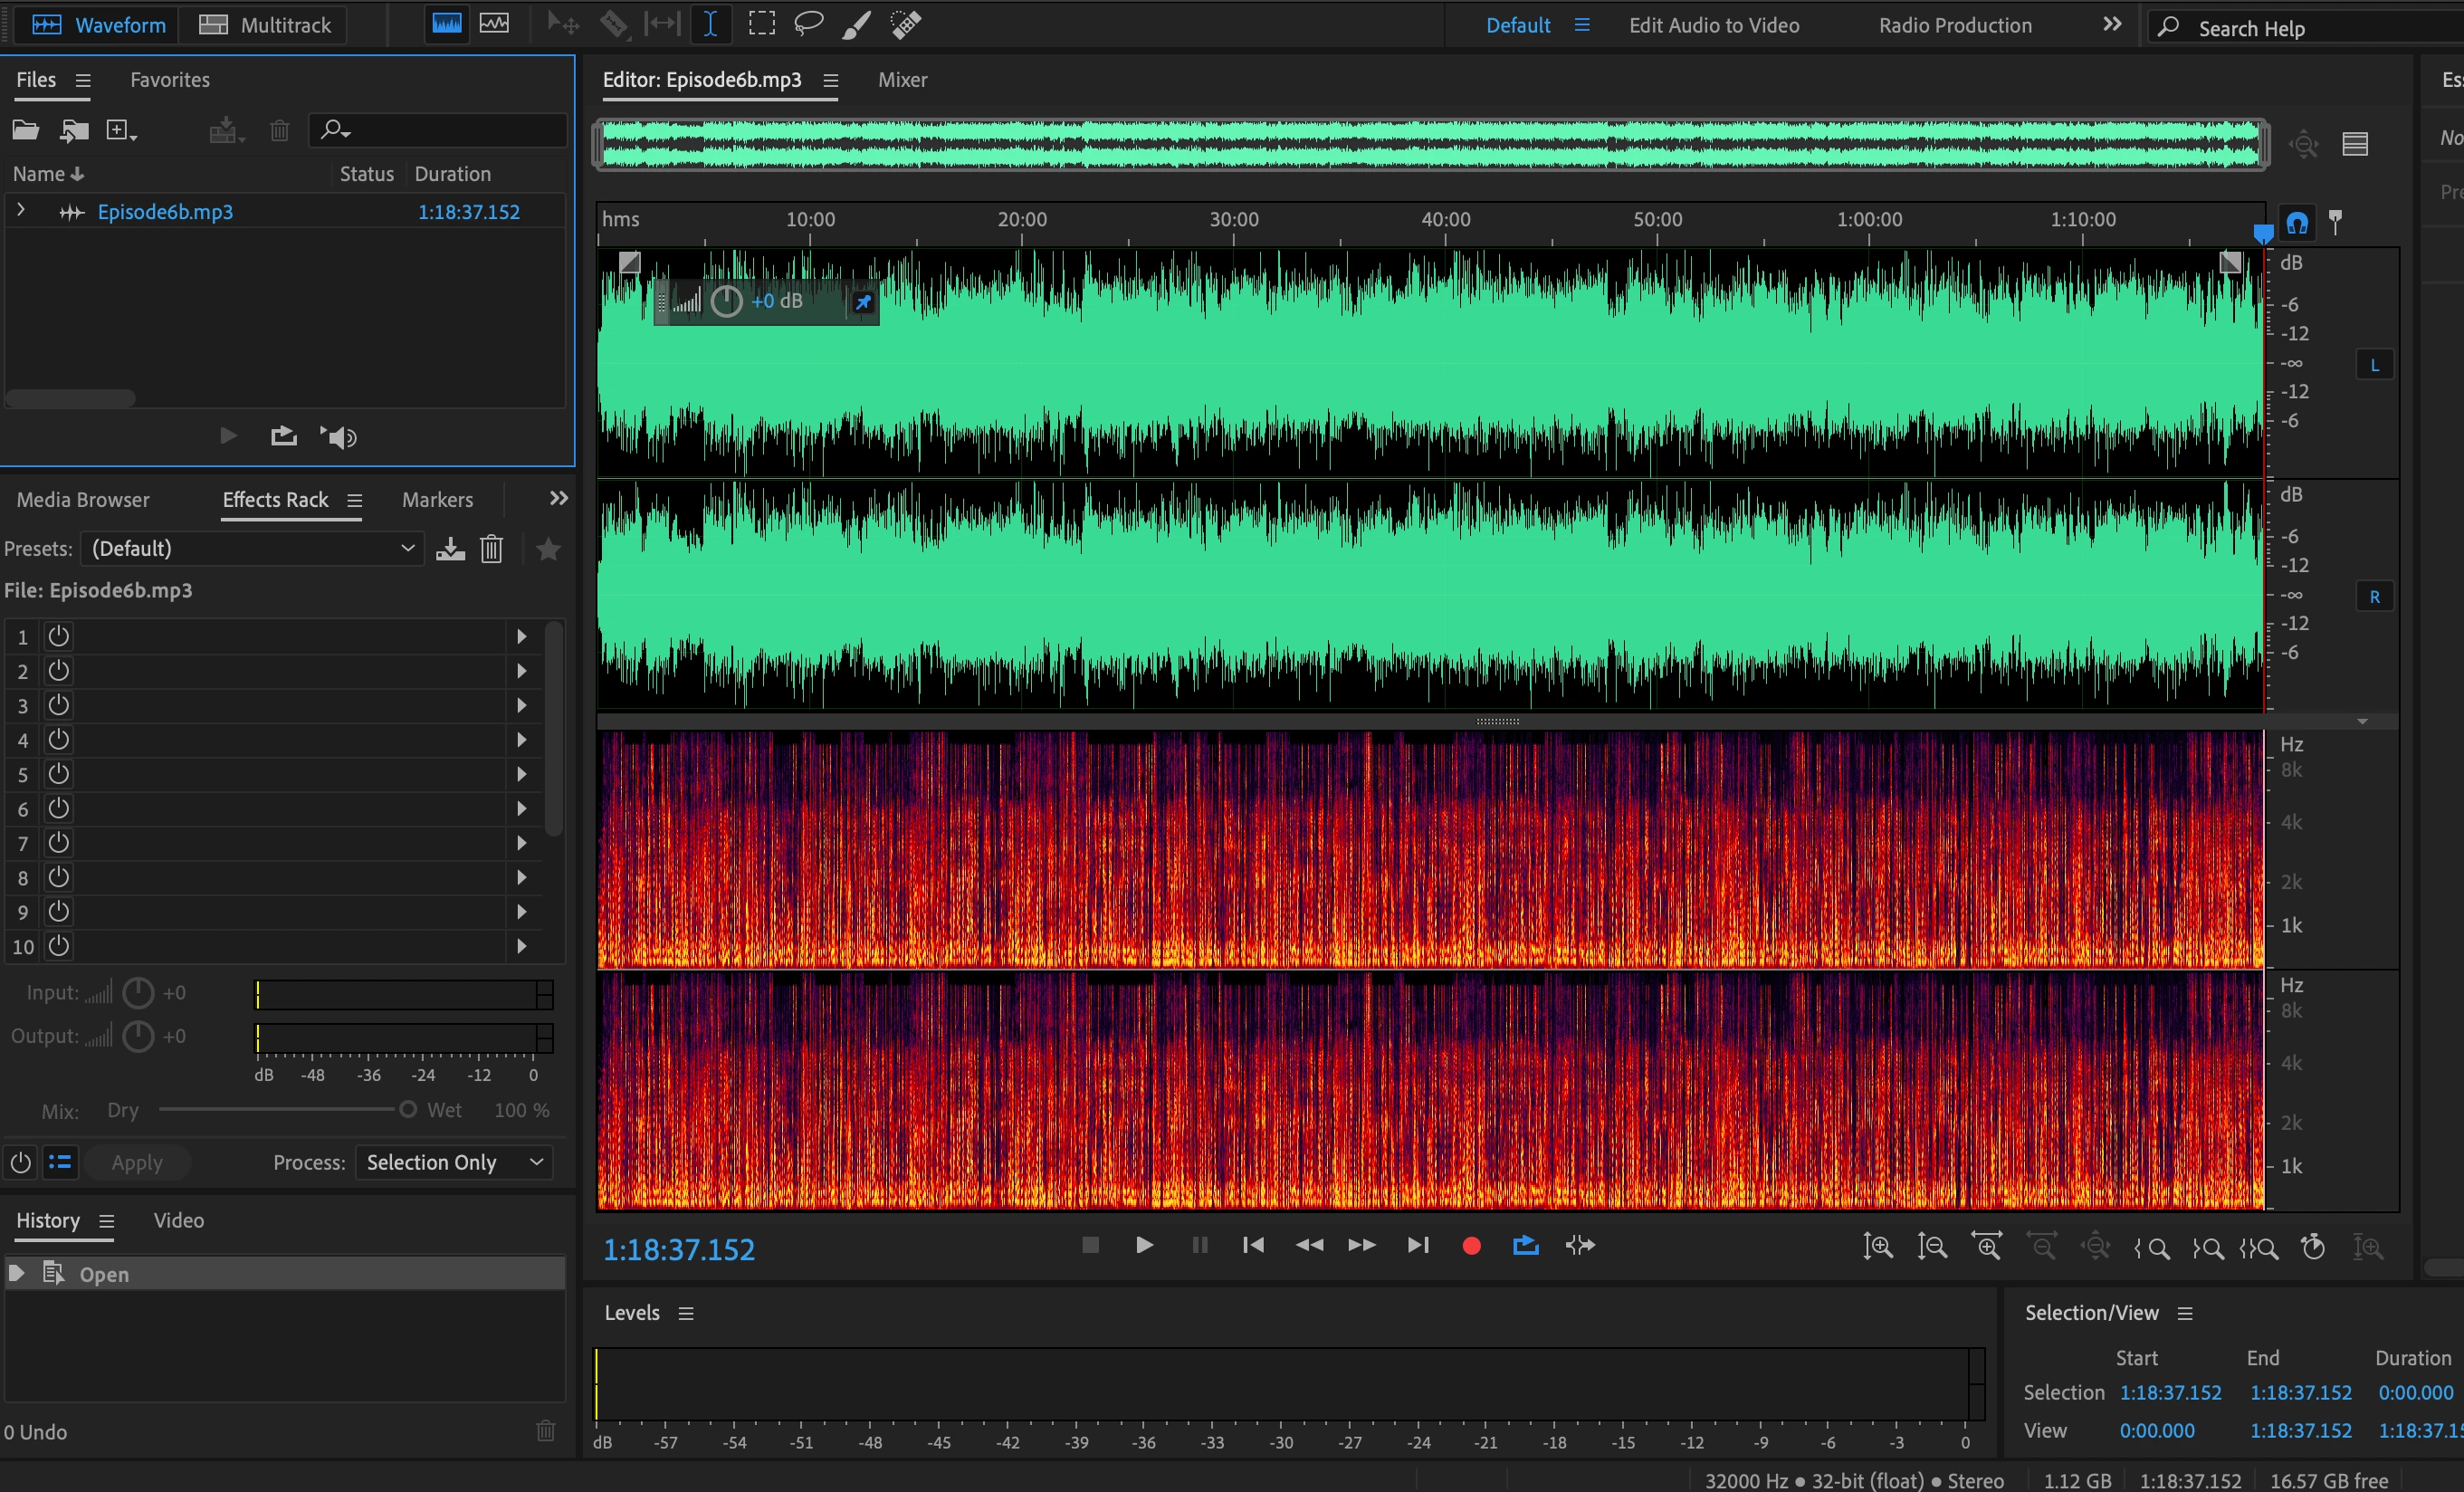
Task: Click the Zoom In Amplitude icon
Action: pyautogui.click(x=1878, y=1247)
